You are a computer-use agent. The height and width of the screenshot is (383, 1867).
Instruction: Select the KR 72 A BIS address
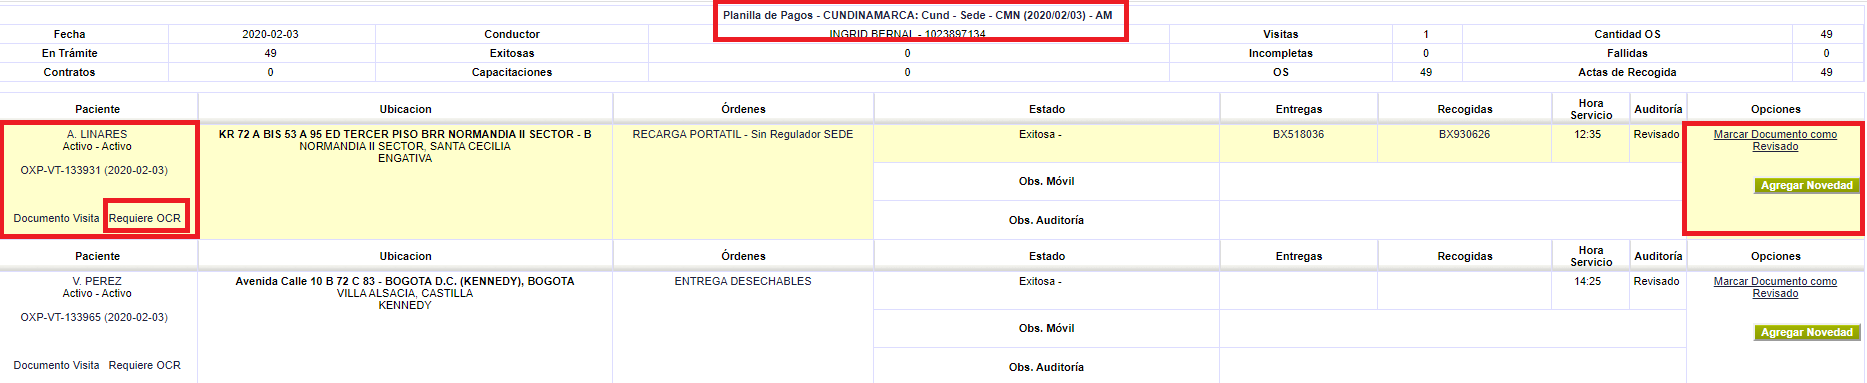pos(405,146)
